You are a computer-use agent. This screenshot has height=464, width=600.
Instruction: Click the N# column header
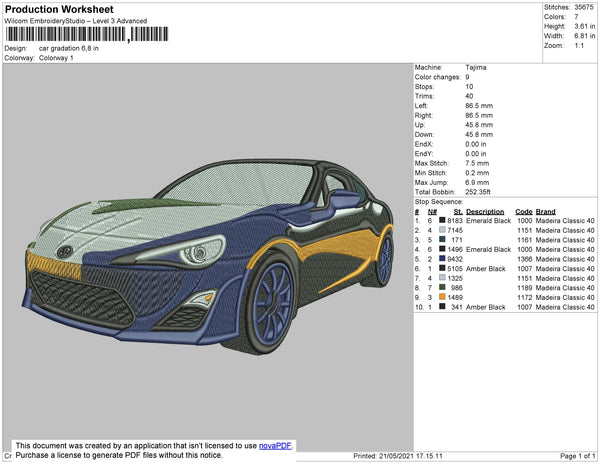432,212
